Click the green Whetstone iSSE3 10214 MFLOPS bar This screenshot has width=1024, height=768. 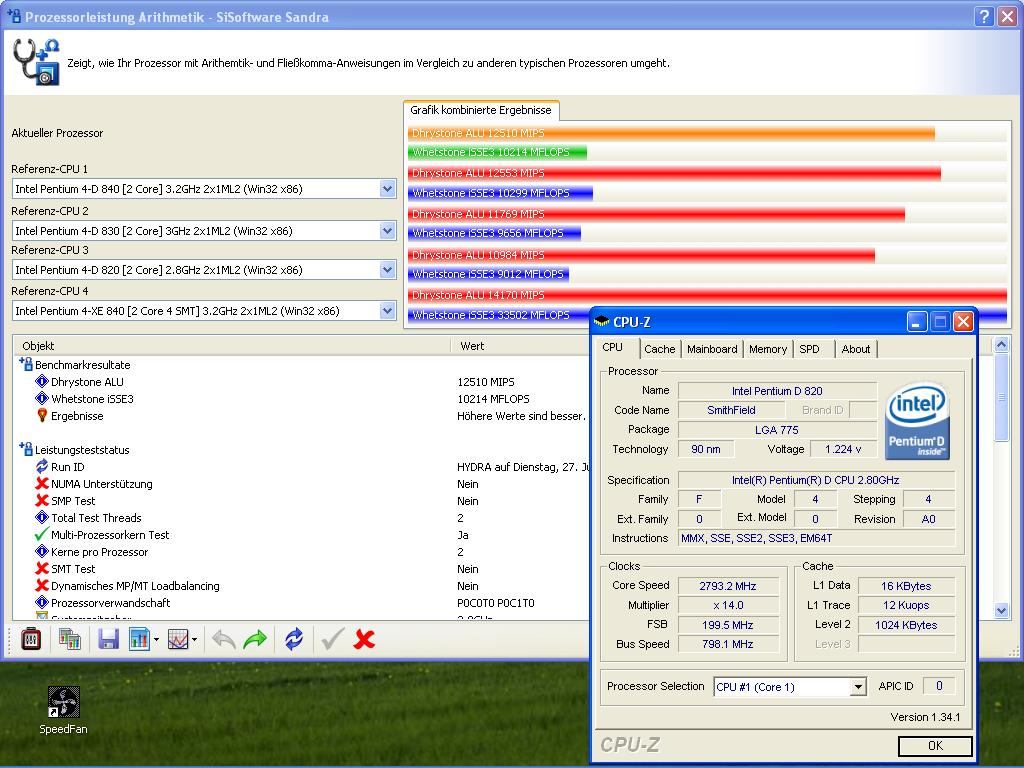(498, 152)
